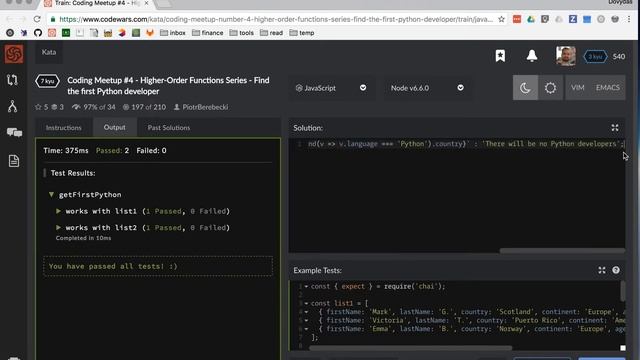Screen dimensions: 640x360
Task: Click the blue Z extension icon
Action: coord(573,19)
